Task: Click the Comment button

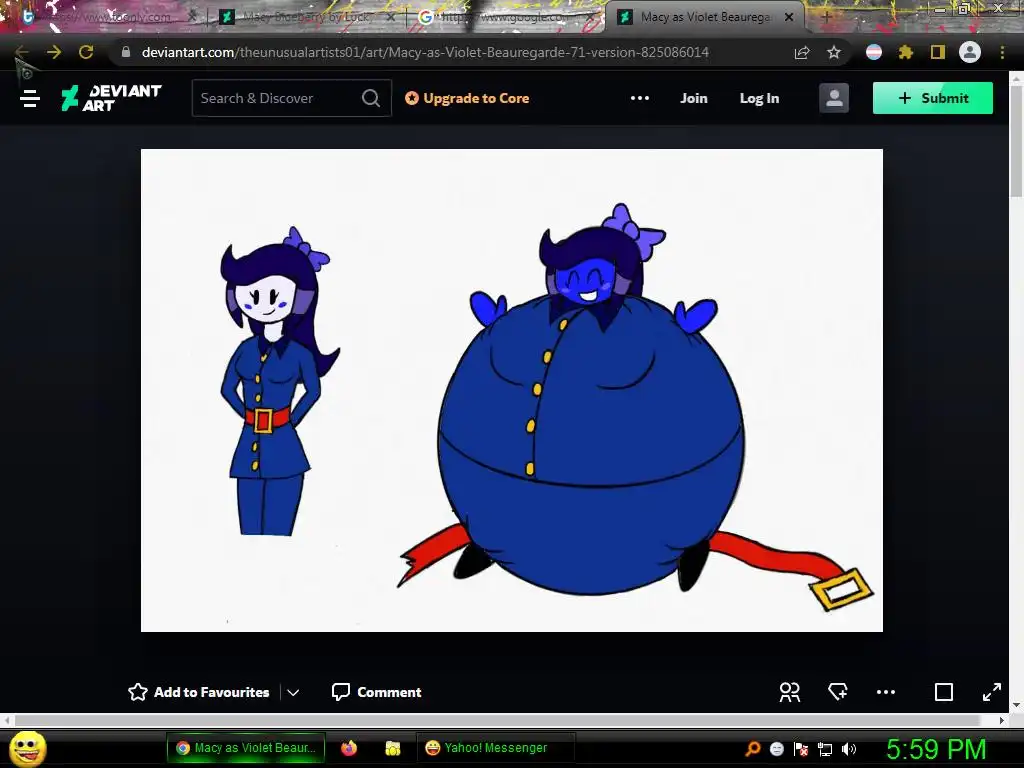Action: tap(376, 692)
